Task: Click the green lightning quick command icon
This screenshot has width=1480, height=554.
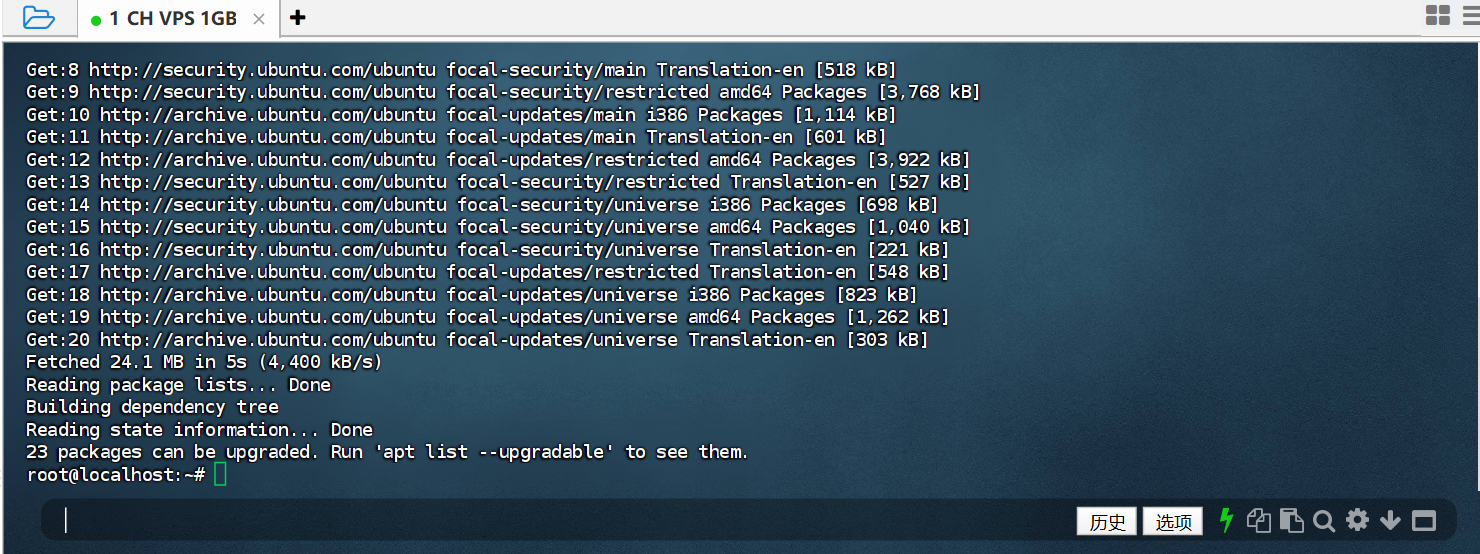Action: pyautogui.click(x=1226, y=520)
